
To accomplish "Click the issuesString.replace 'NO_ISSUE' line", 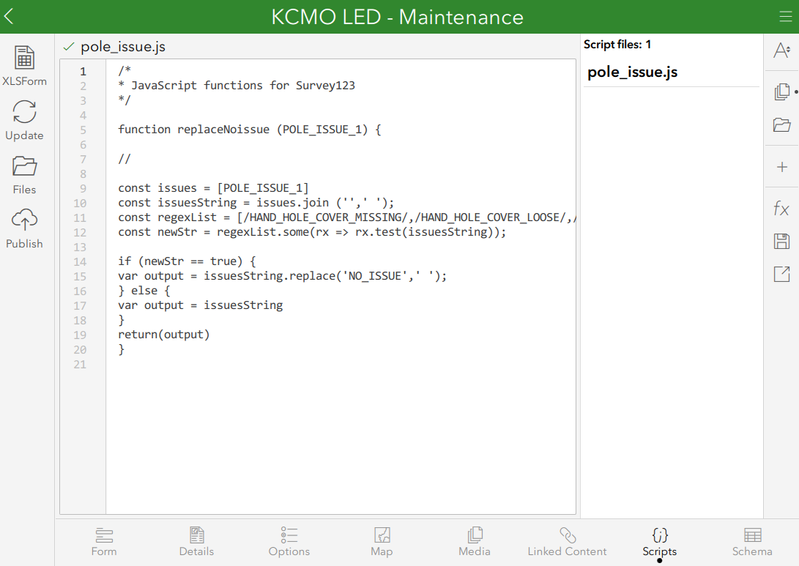I will click(282, 276).
